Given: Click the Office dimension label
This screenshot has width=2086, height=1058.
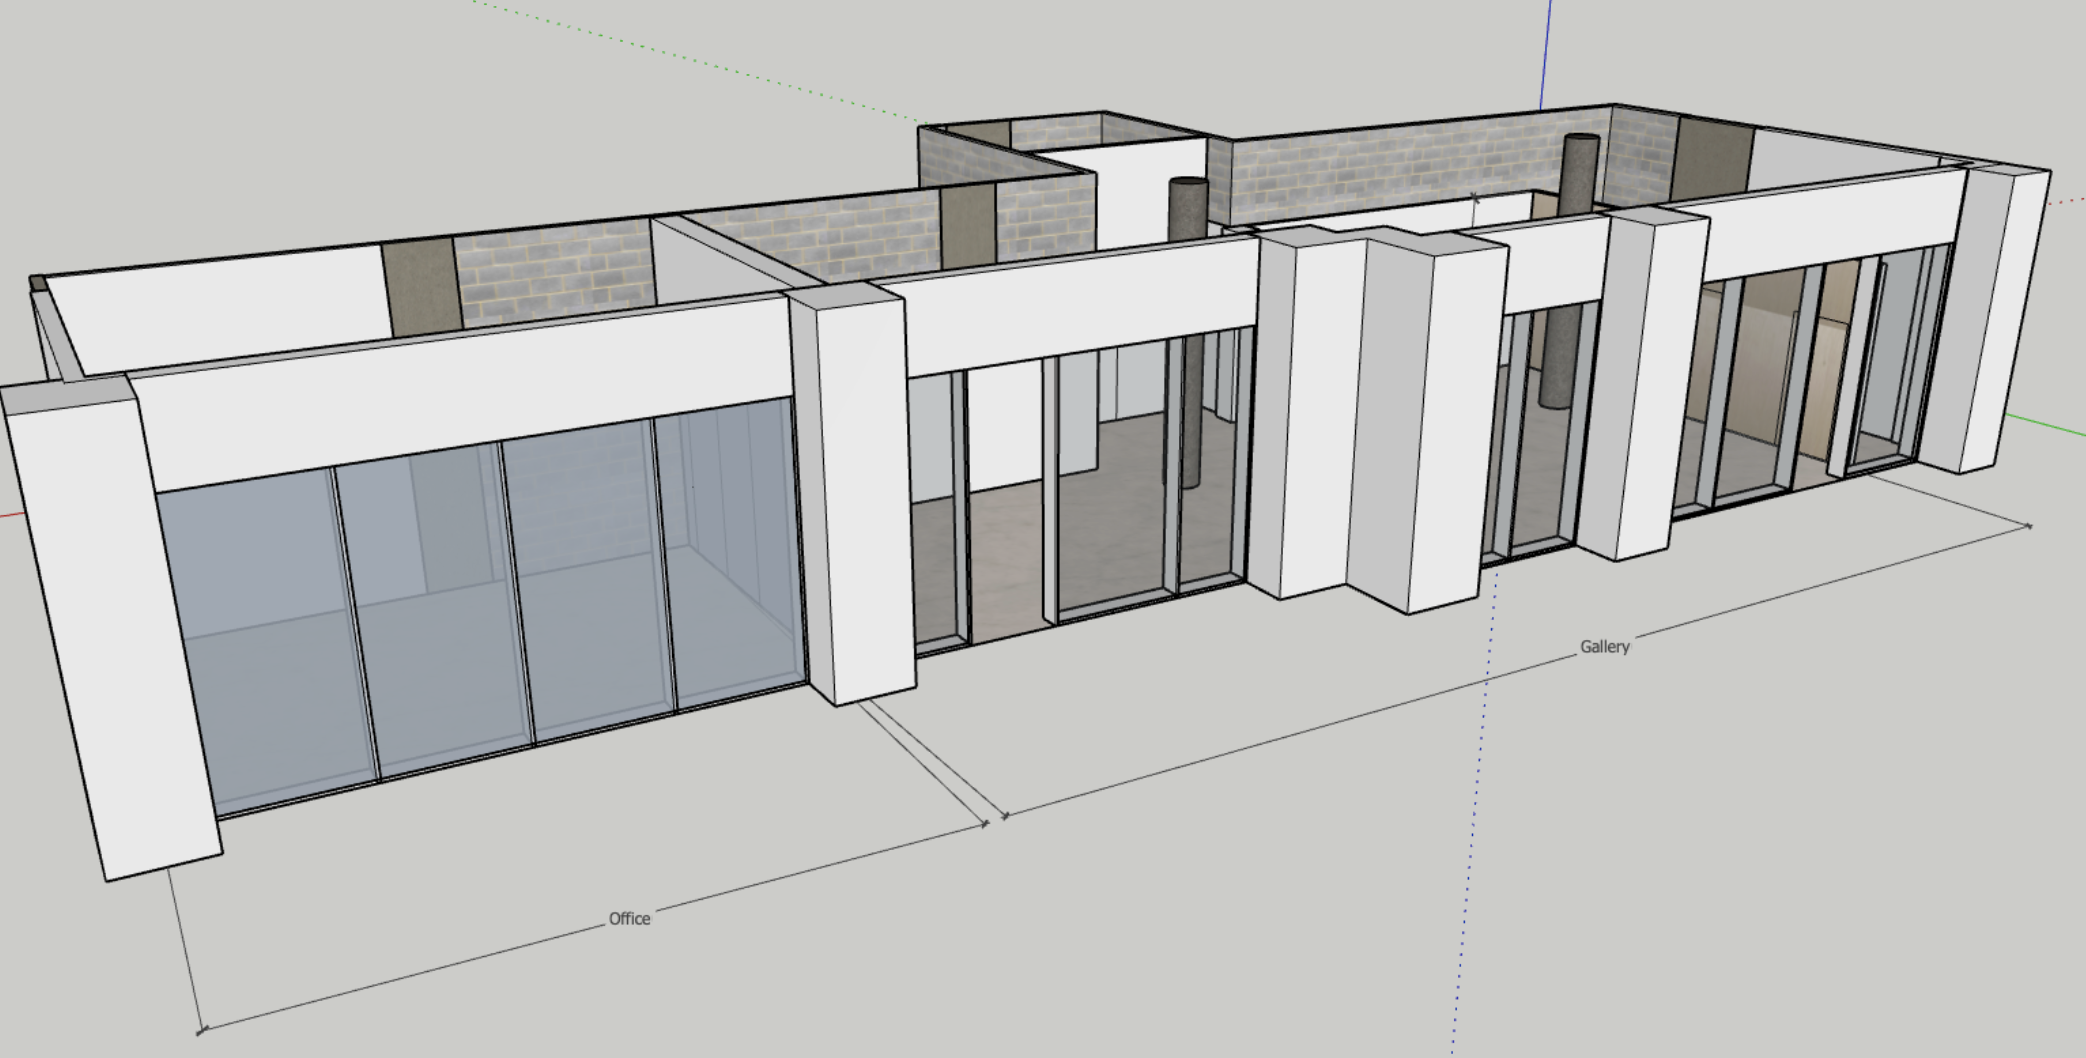Looking at the screenshot, I should 629,918.
